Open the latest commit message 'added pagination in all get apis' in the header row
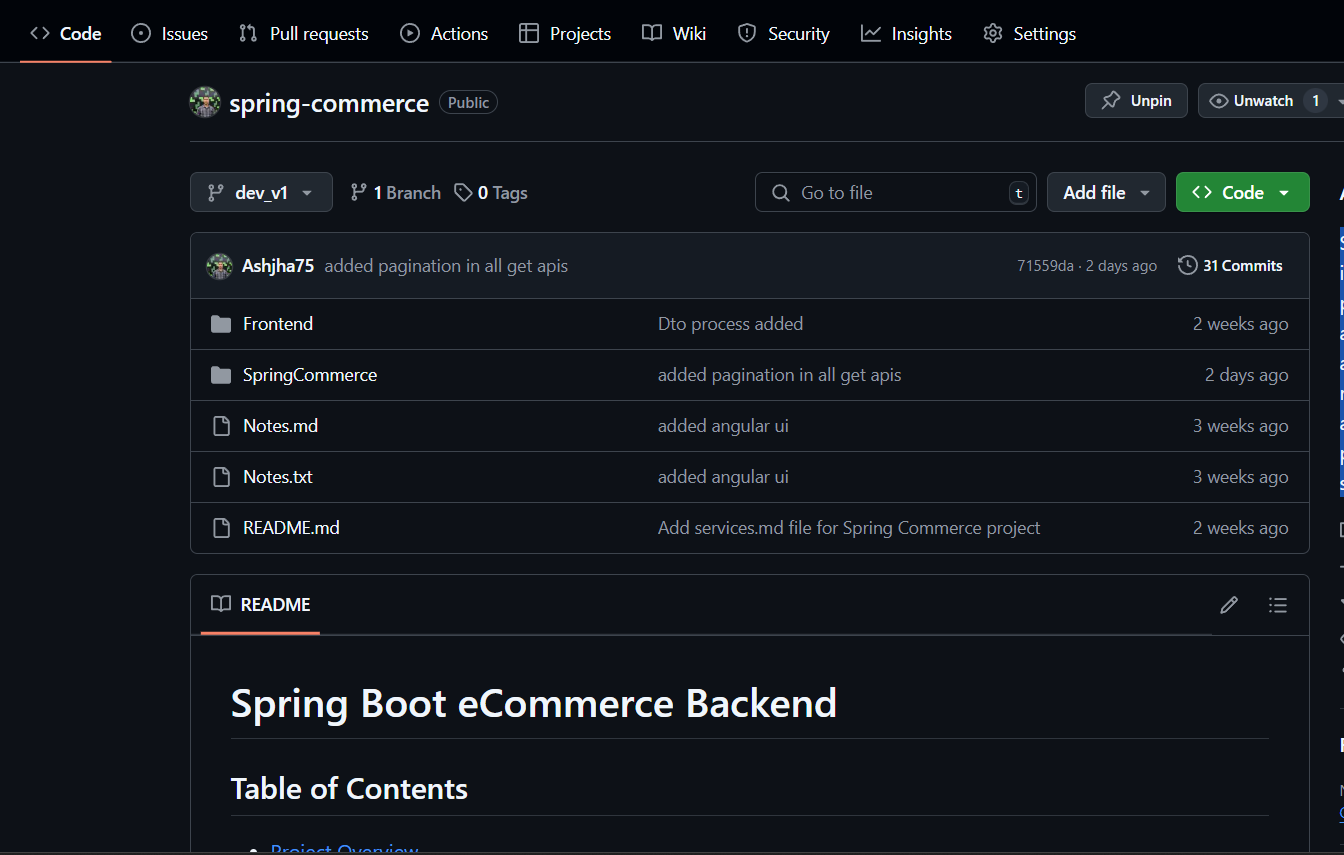 click(x=446, y=266)
